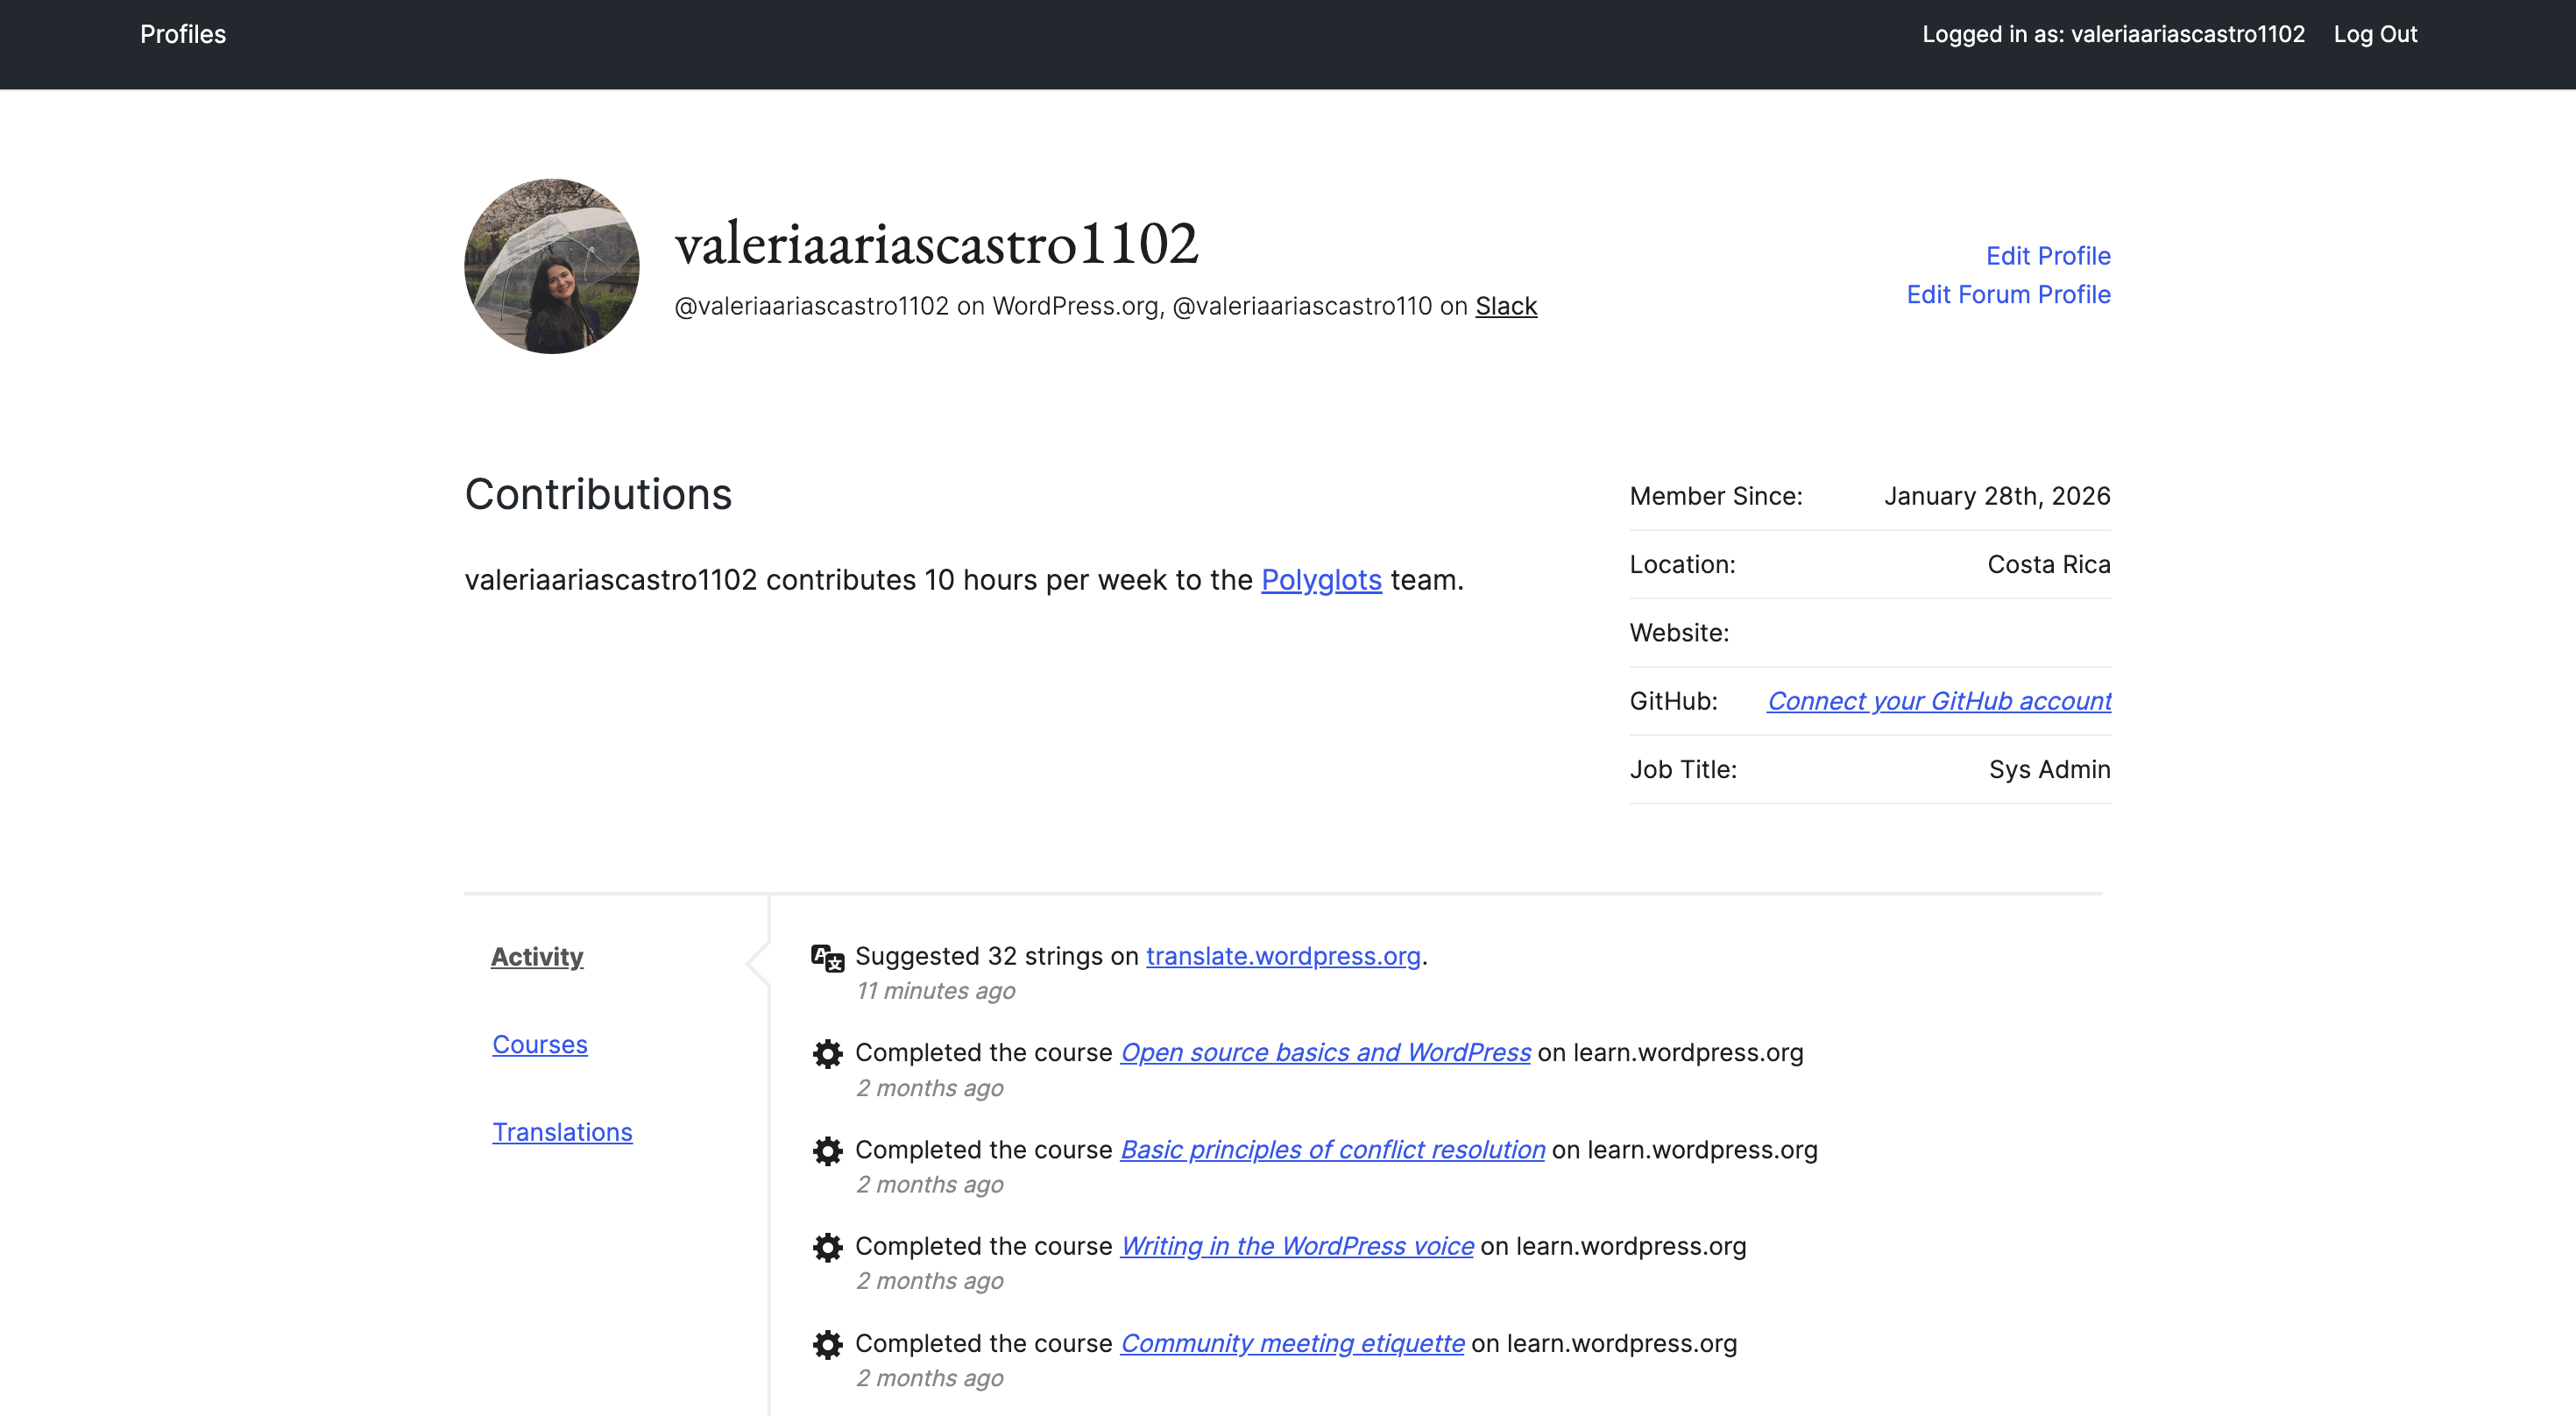Open the Polyglots team link
The image size is (2576, 1416).
(1321, 580)
